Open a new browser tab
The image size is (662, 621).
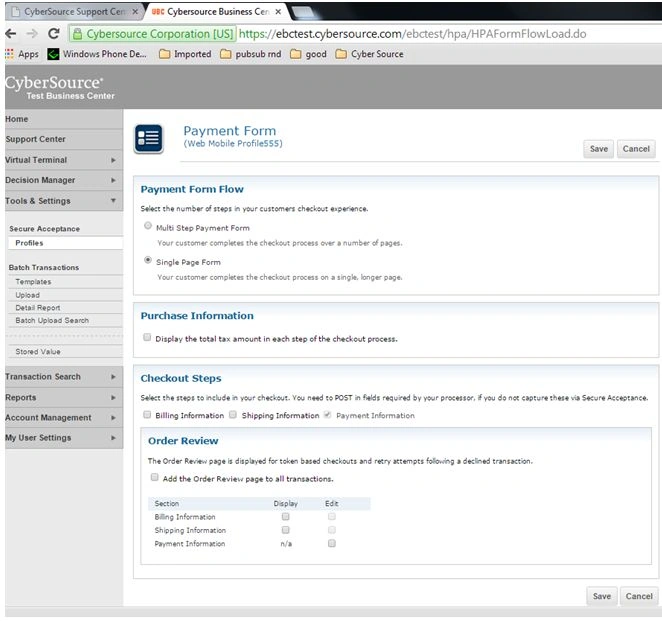(304, 13)
